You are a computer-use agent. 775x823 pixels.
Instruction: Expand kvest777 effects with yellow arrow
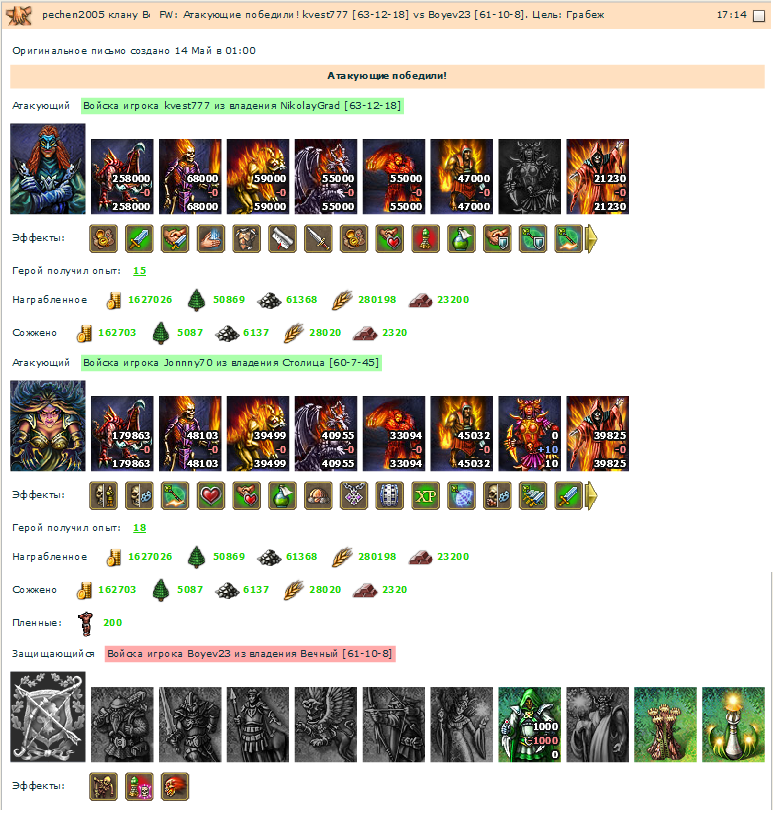[x=591, y=239]
